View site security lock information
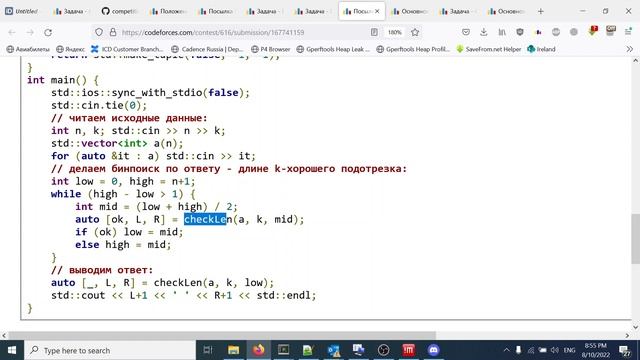The width and height of the screenshot is (640, 360). click(113, 32)
